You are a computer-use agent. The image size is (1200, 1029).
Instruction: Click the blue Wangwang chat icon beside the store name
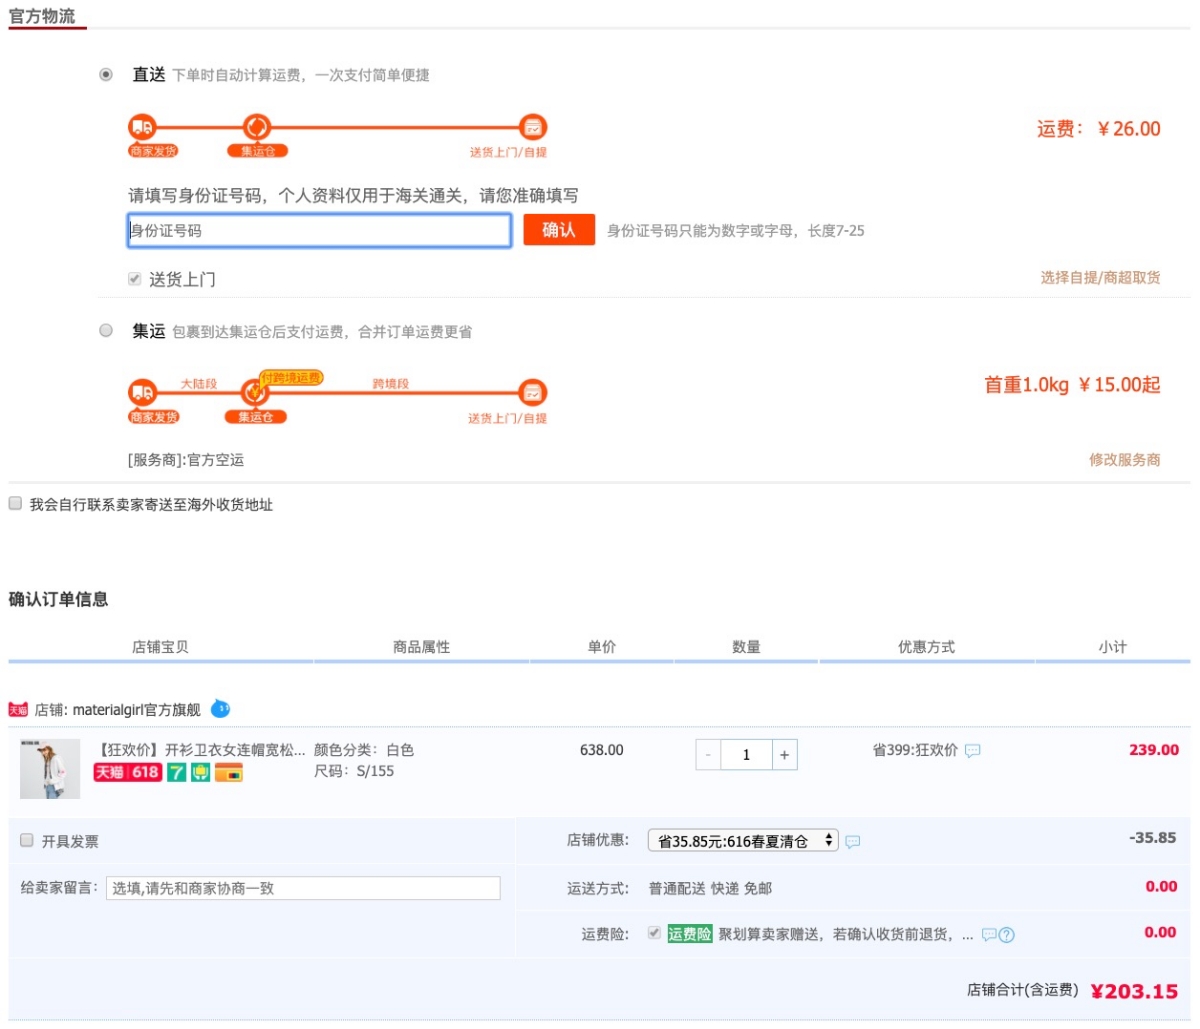(221, 709)
